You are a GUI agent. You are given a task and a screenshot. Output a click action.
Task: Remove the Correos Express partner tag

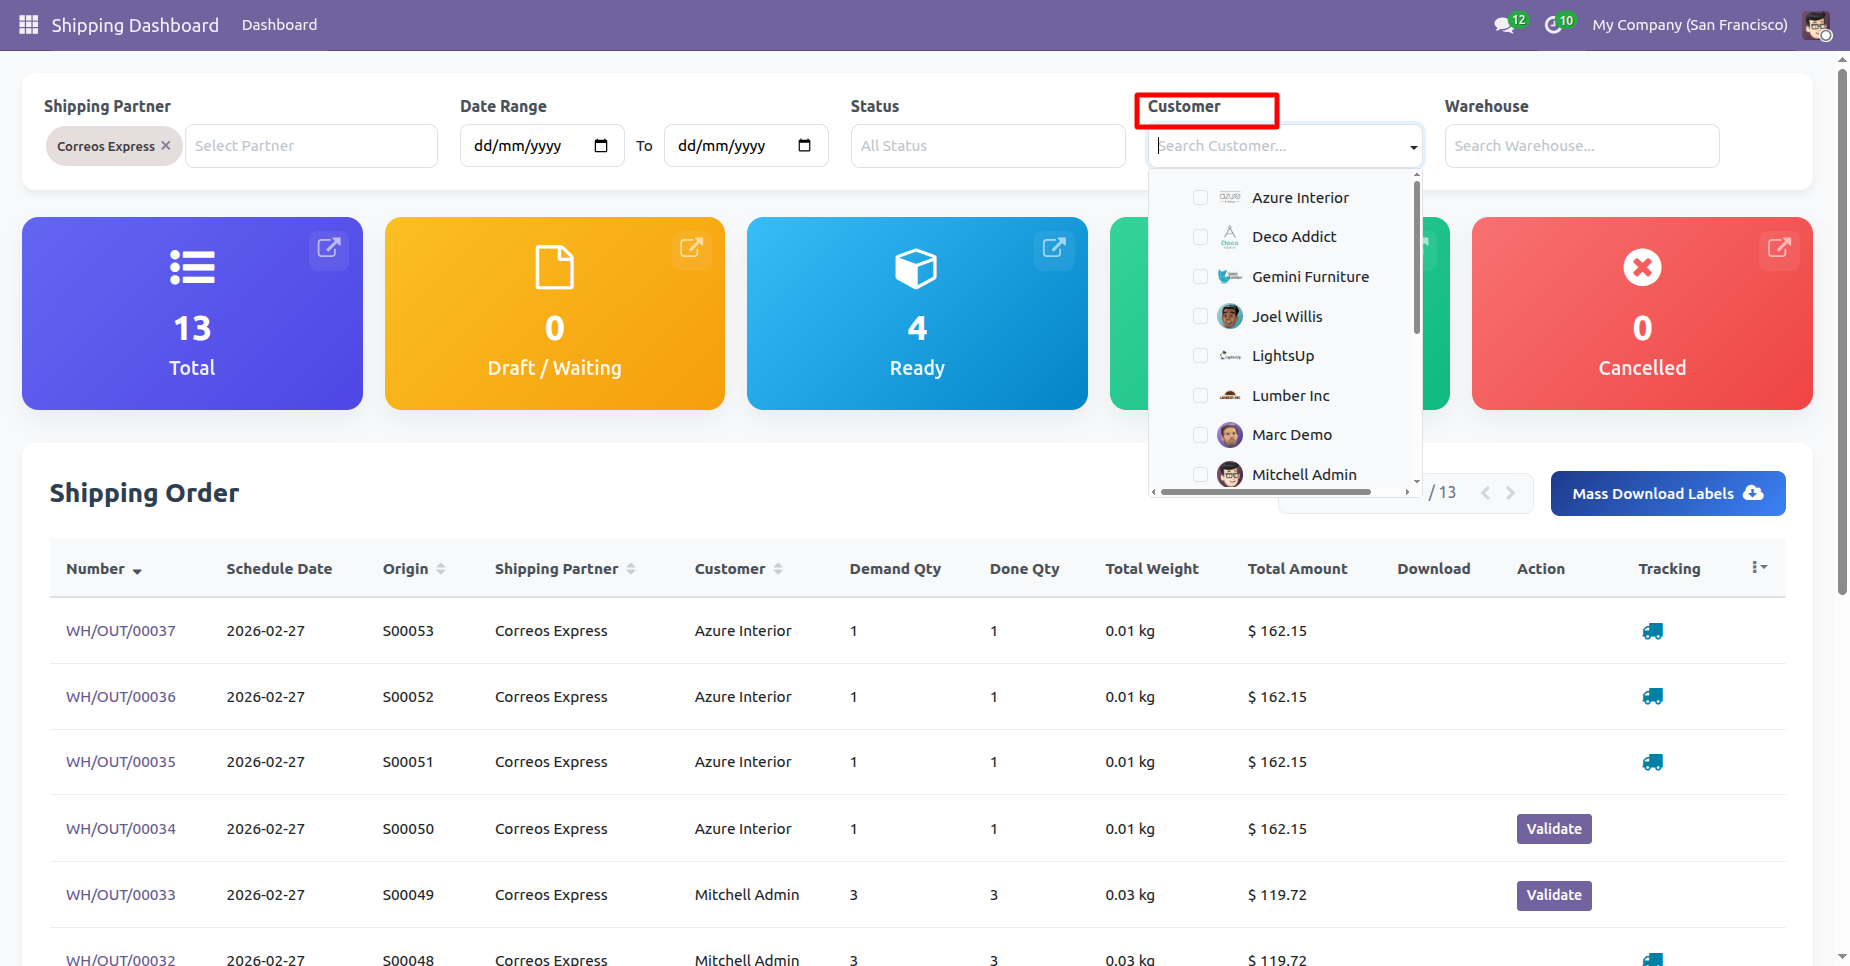click(x=166, y=146)
